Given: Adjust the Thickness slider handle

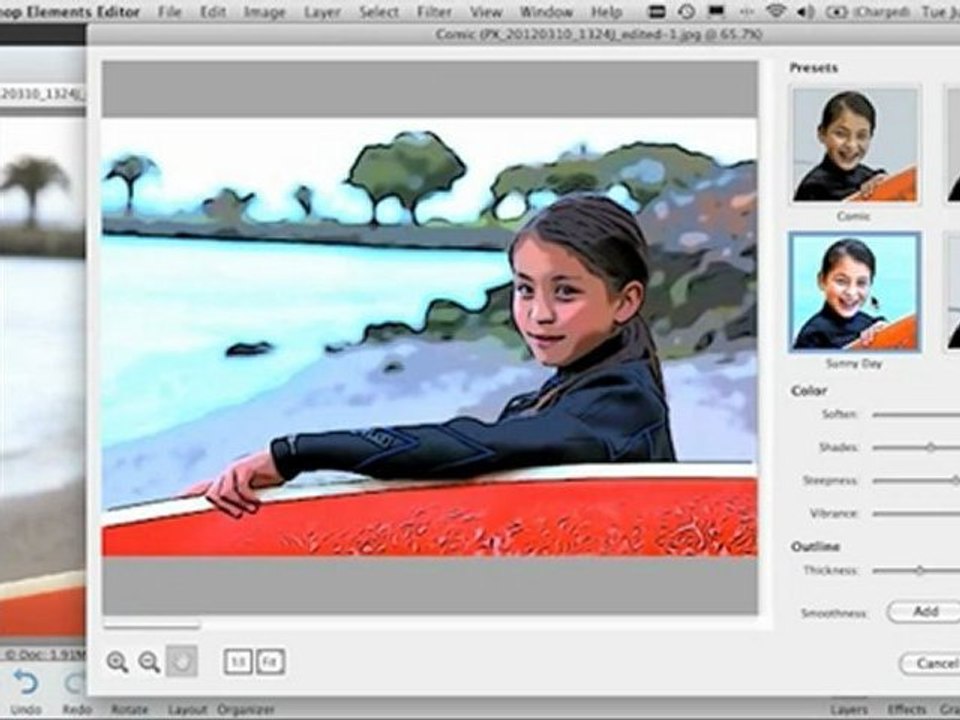Looking at the screenshot, I should coord(920,571).
